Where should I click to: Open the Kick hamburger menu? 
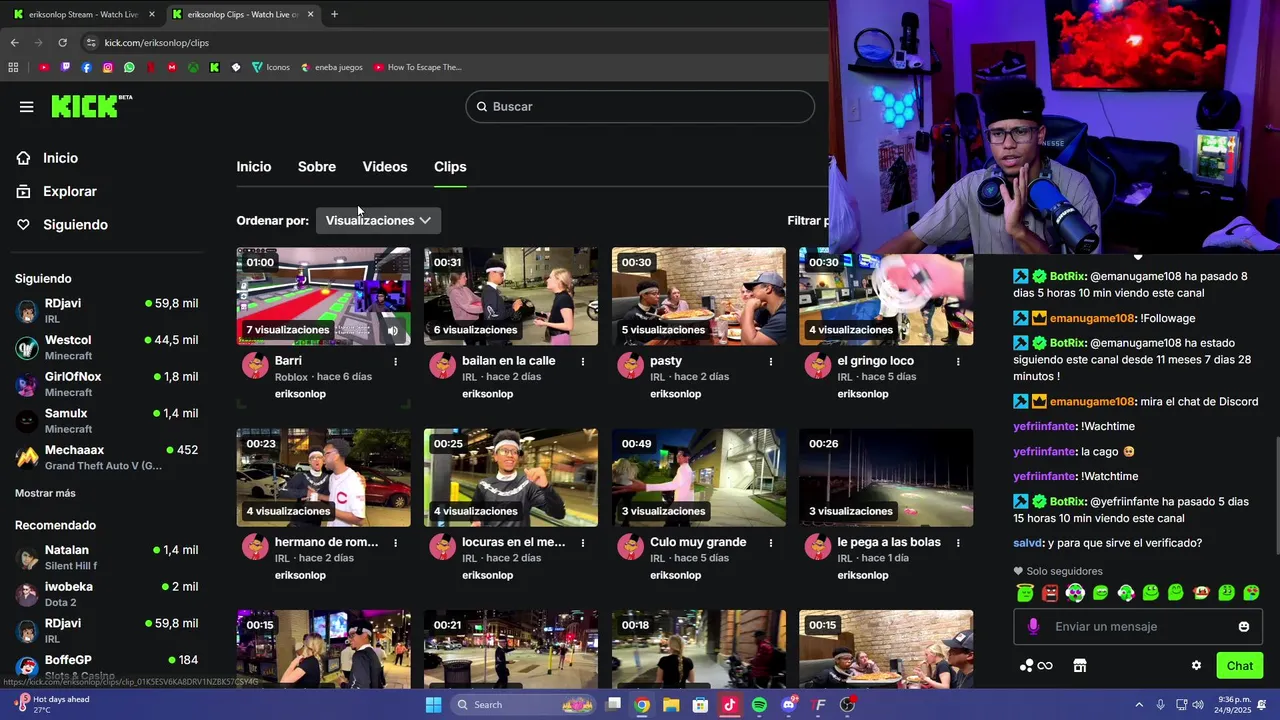tap(26, 107)
